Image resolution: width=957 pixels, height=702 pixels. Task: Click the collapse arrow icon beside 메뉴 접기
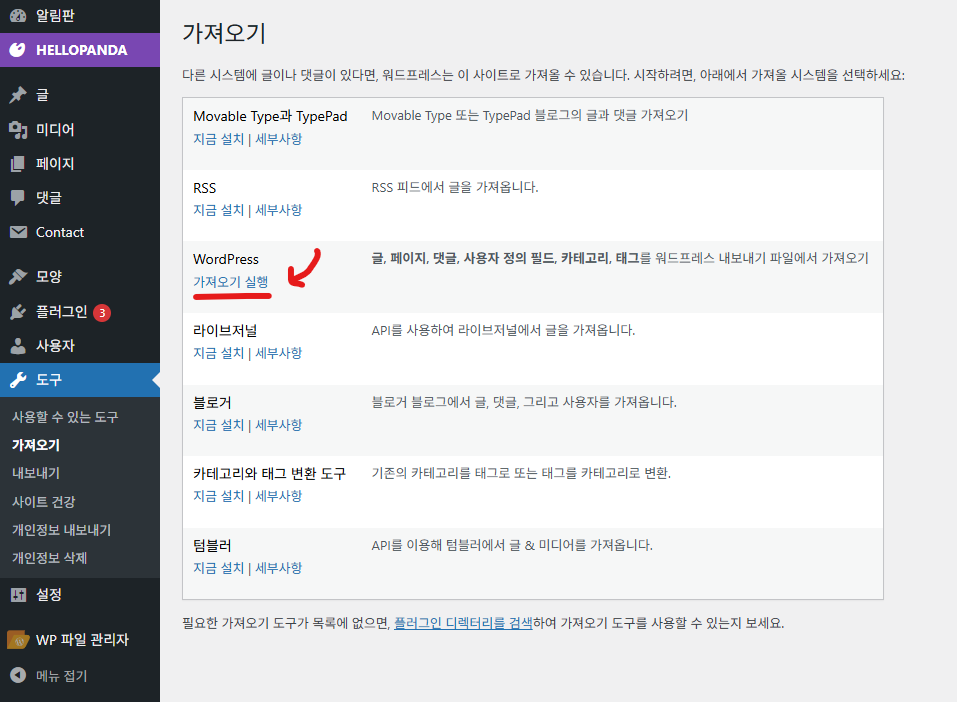pos(18,675)
